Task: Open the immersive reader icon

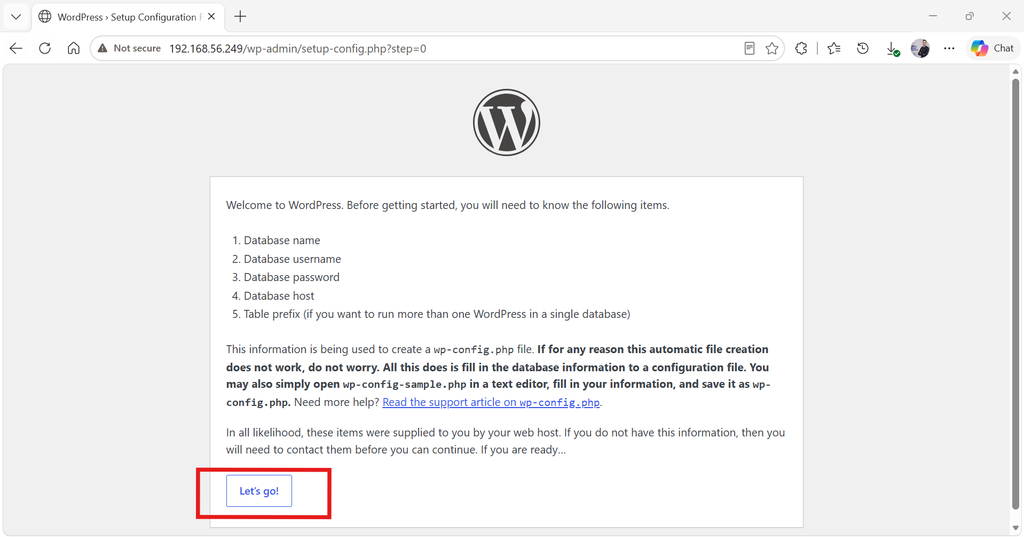Action: [750, 48]
